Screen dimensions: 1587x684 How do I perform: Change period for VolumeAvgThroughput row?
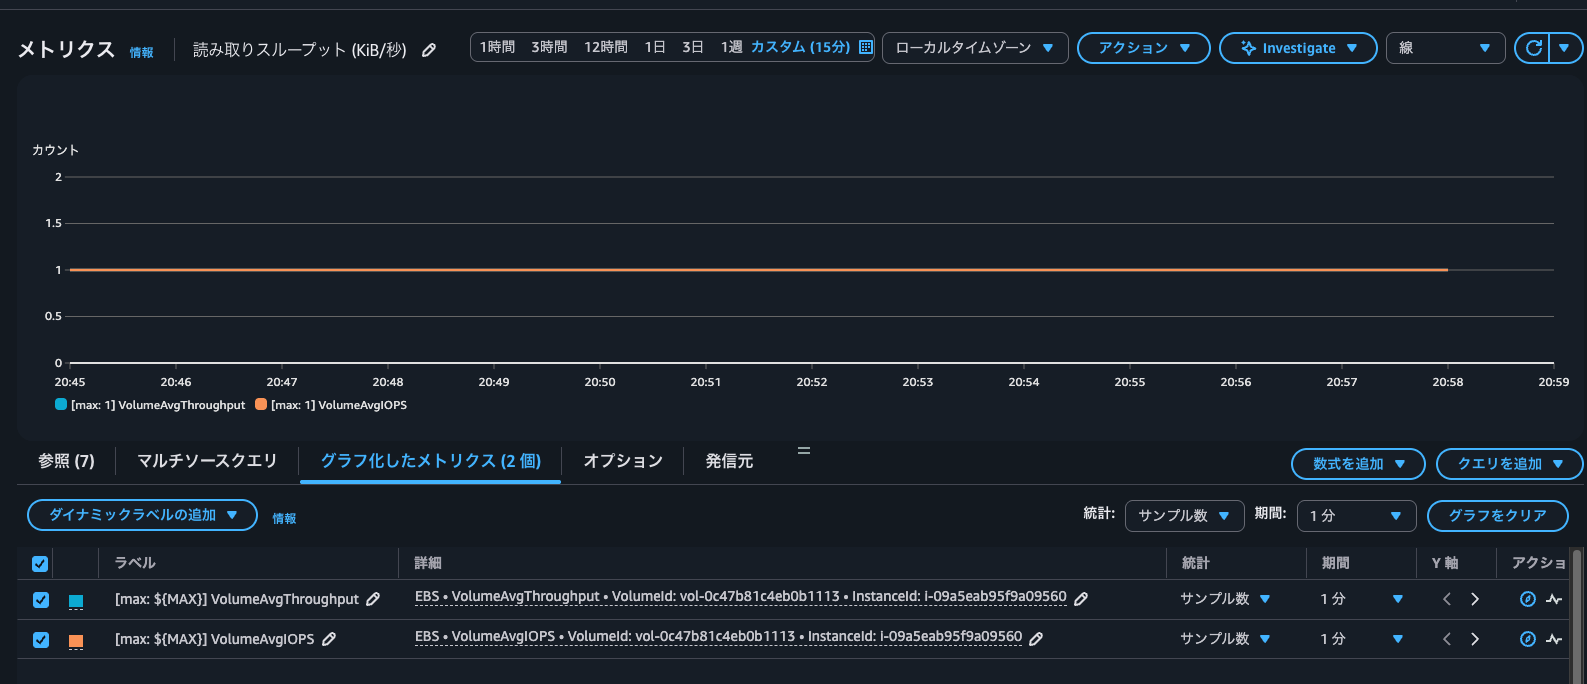[x=1362, y=599]
